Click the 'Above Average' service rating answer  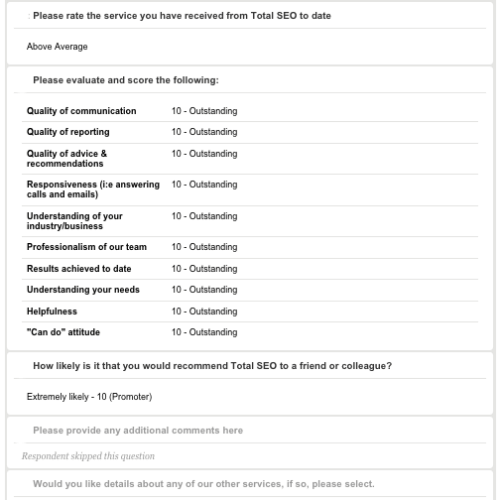point(57,47)
